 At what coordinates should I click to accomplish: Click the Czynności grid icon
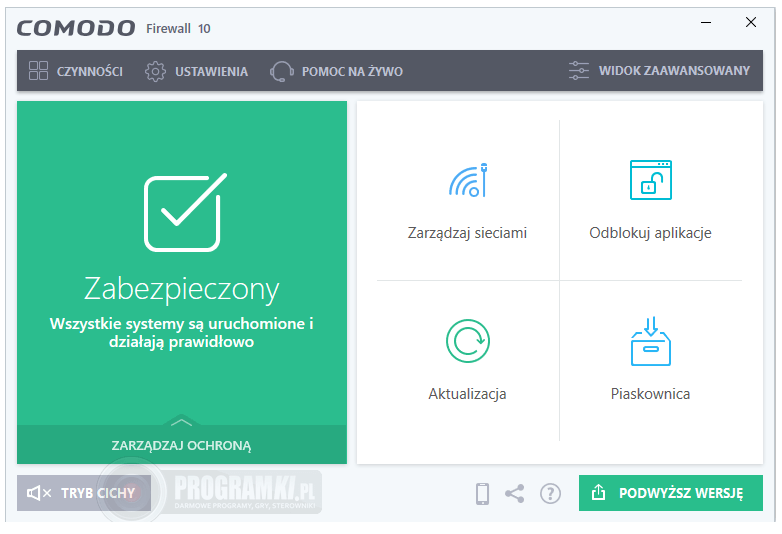click(38, 71)
